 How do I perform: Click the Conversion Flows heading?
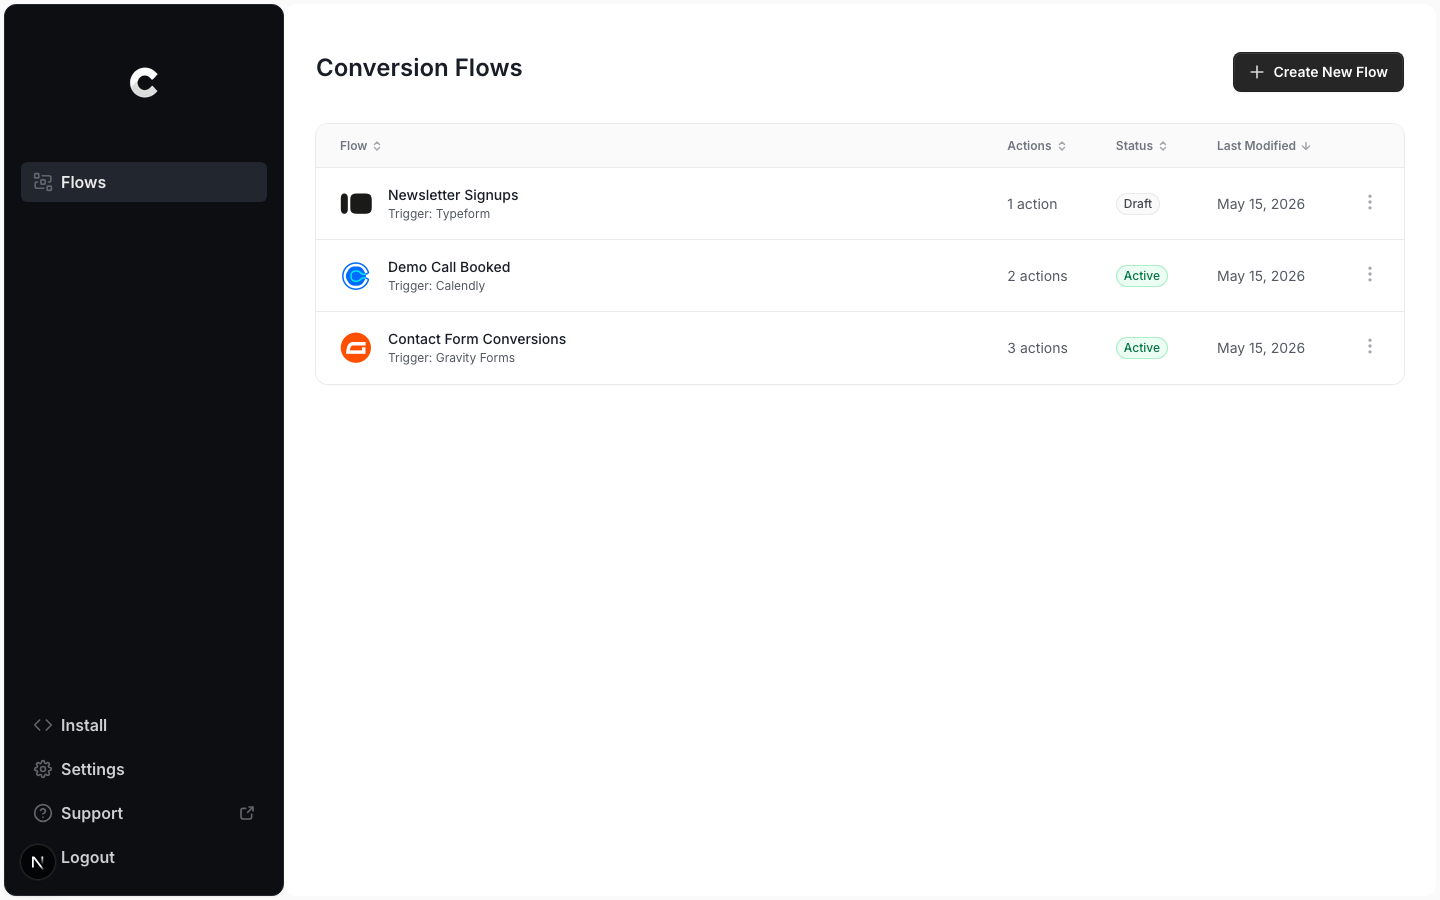[x=419, y=68]
